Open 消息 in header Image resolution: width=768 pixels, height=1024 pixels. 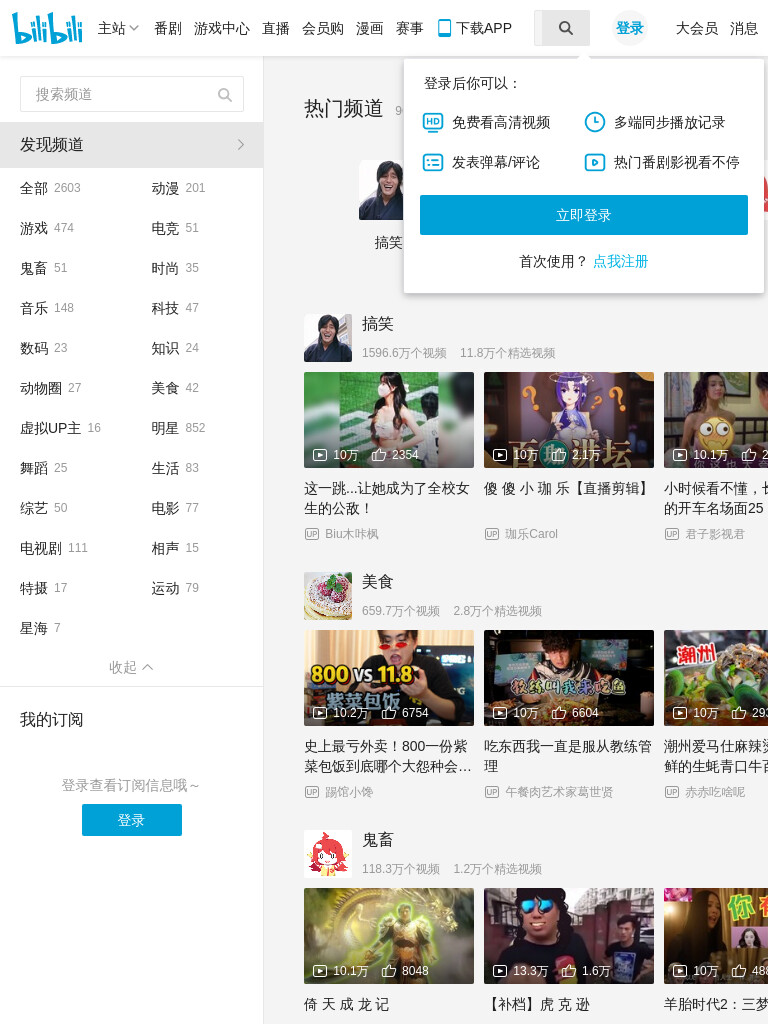(x=744, y=28)
